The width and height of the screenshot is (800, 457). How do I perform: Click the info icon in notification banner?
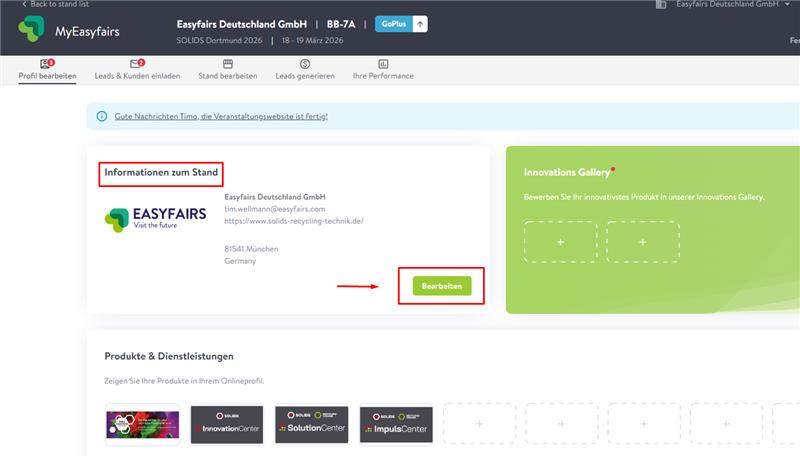pyautogui.click(x=102, y=117)
